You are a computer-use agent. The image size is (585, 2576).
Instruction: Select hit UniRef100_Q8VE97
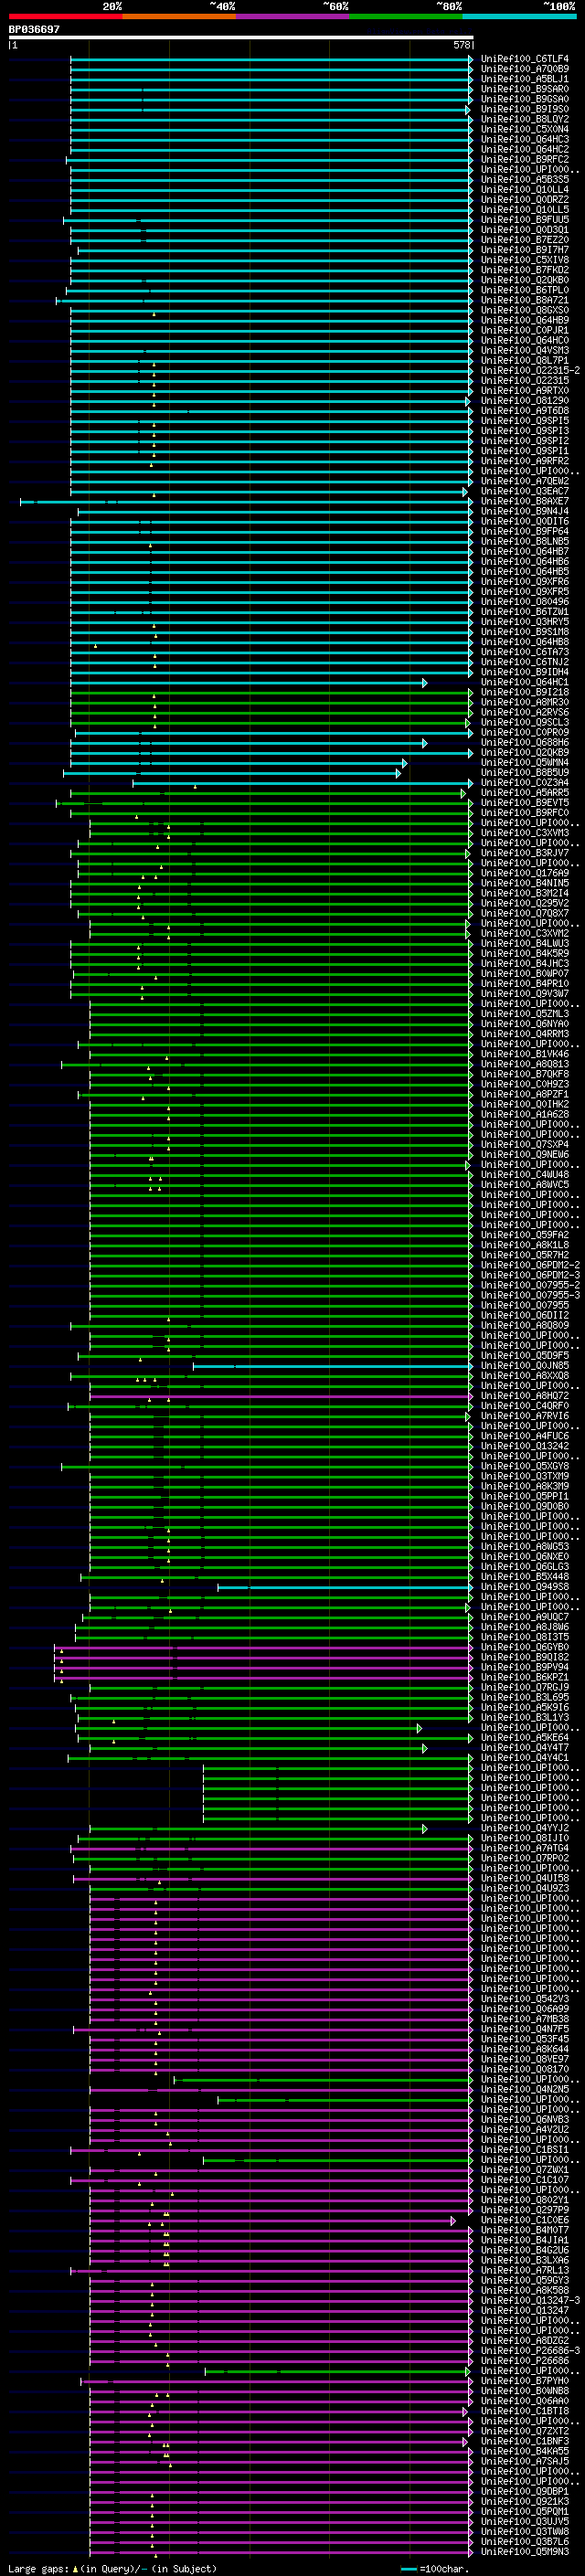tap(525, 2060)
